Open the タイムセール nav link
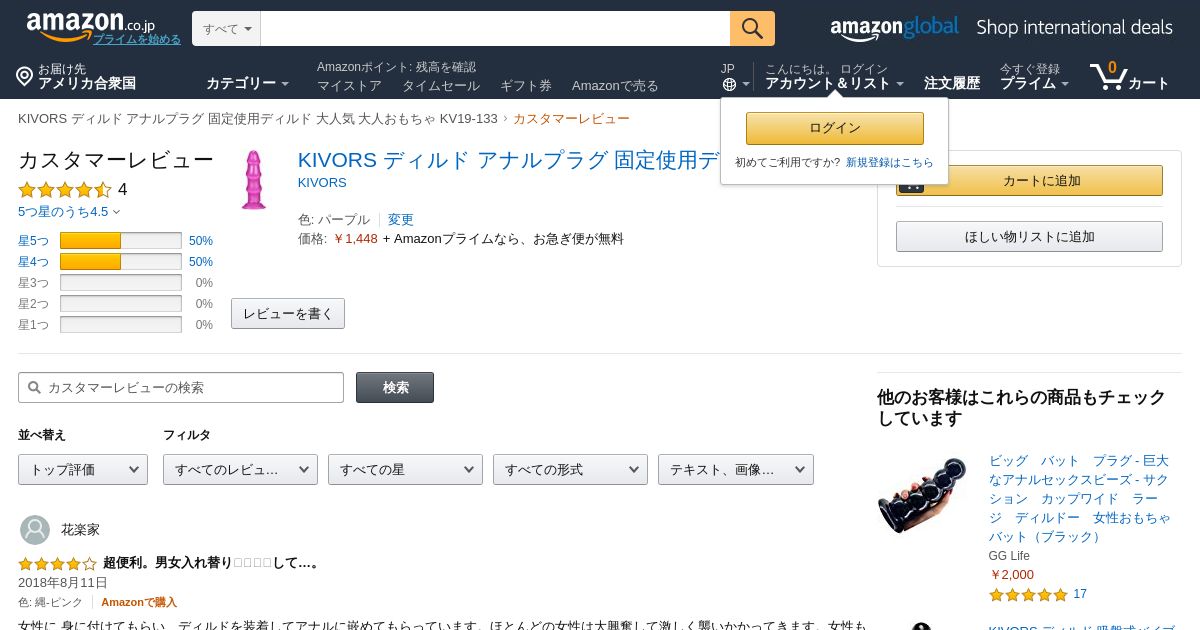Viewport: 1200px width, 630px height. point(441,86)
